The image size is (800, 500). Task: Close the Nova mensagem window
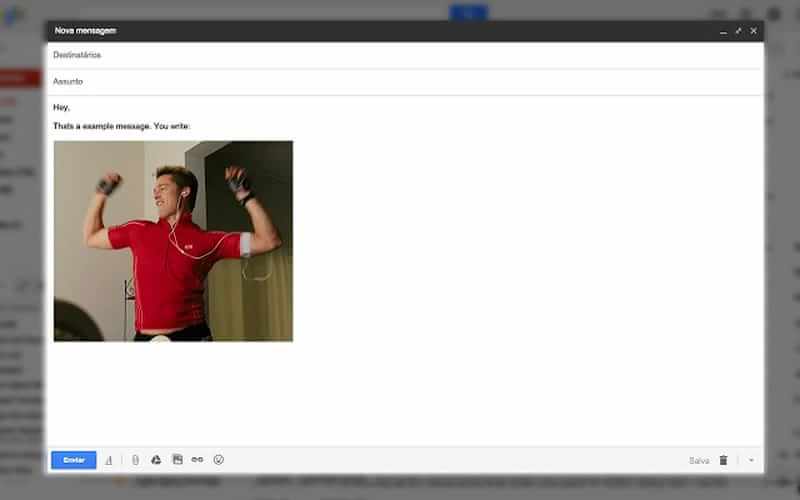pos(754,31)
